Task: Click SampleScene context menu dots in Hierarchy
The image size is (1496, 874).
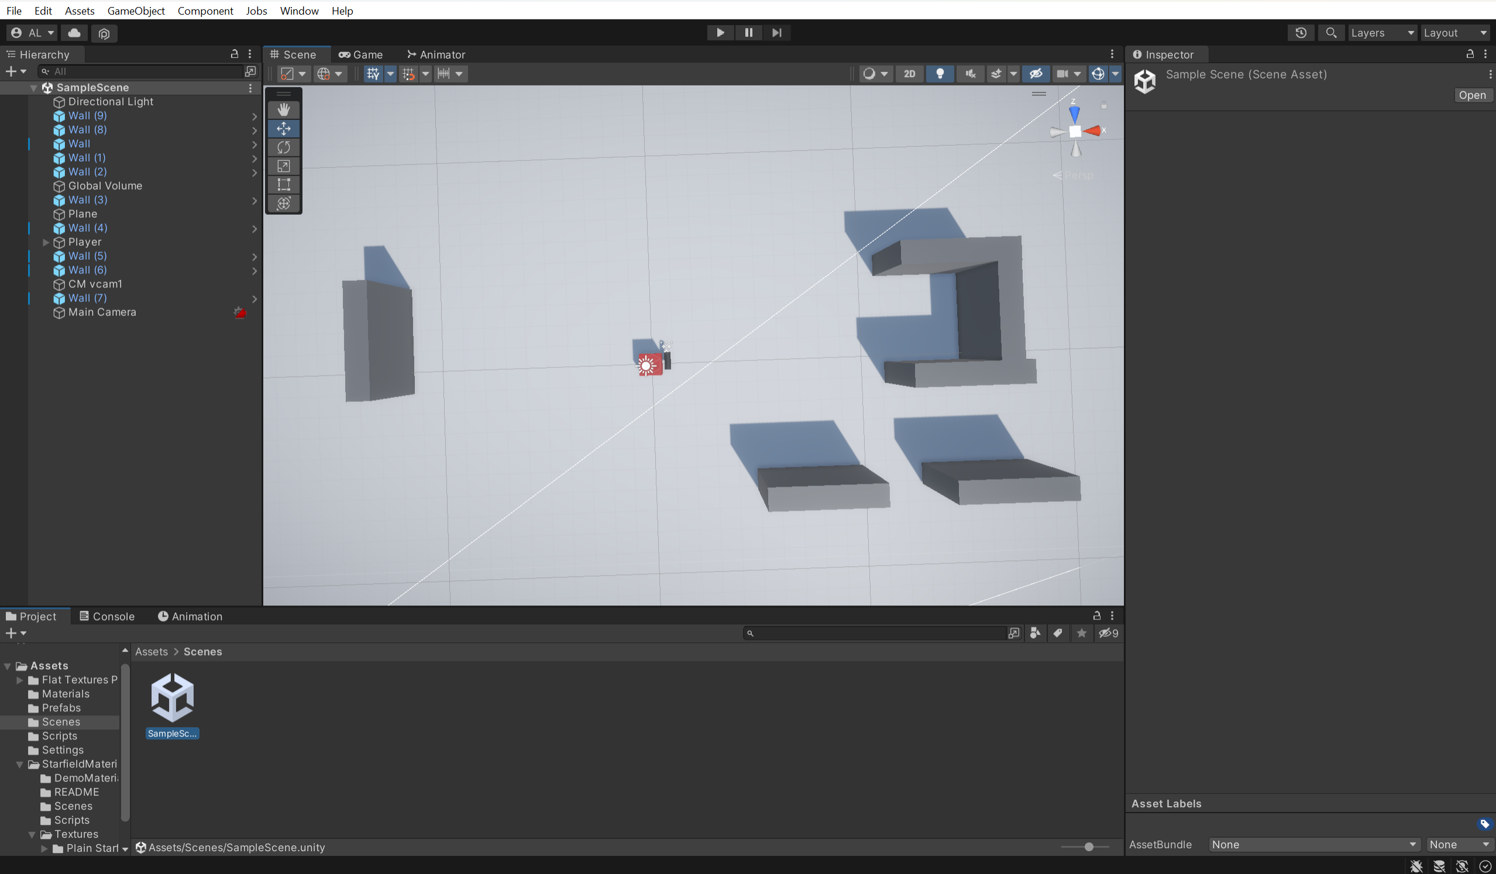Action: click(250, 88)
